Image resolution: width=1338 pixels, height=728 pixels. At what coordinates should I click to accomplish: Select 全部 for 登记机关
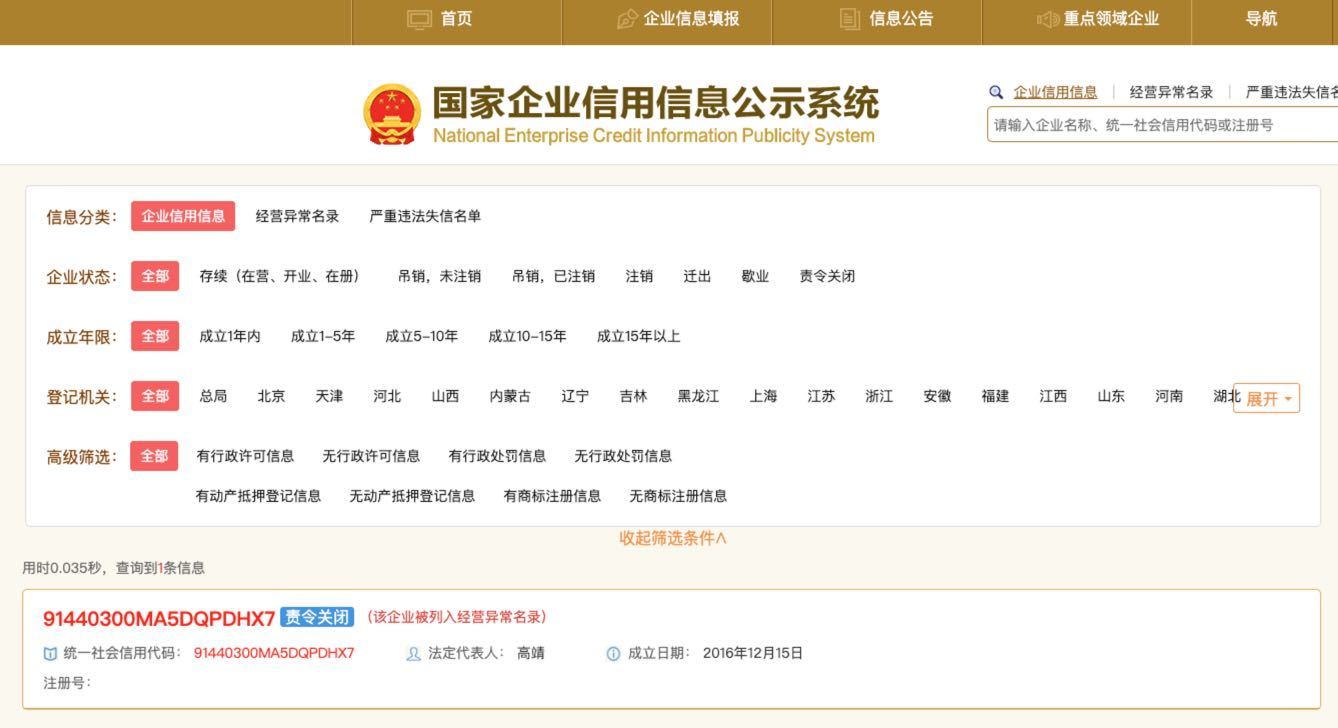(155, 396)
